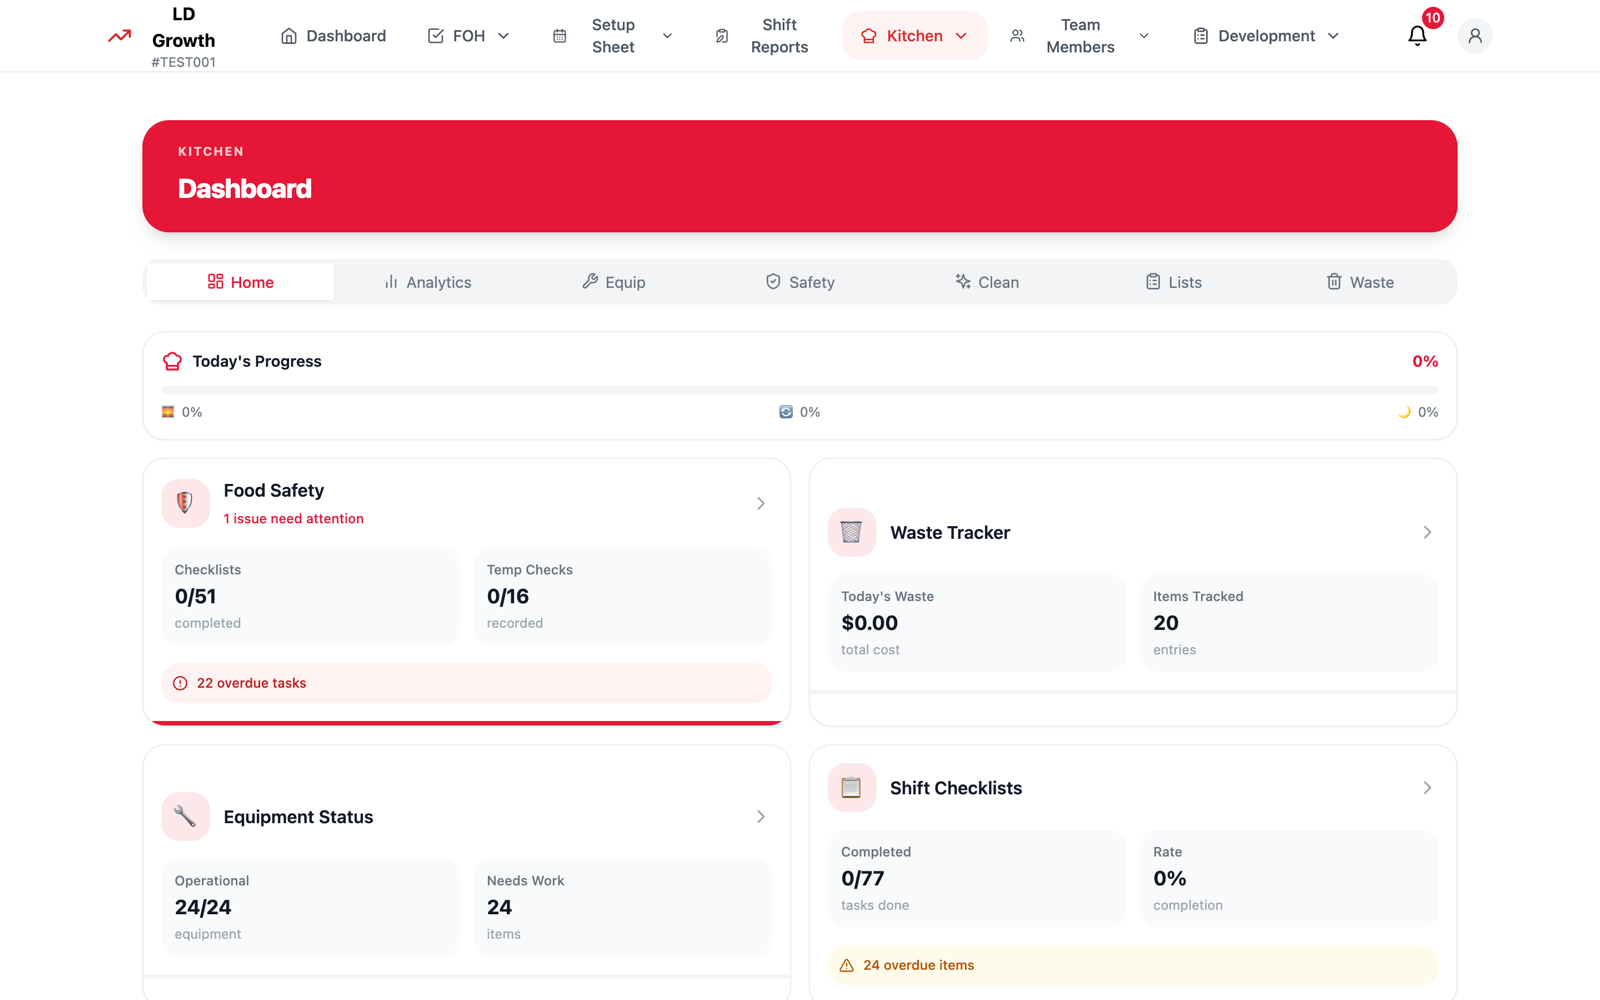The height and width of the screenshot is (1000, 1600).
Task: Open Shift Checklists details via chevron
Action: (1427, 788)
